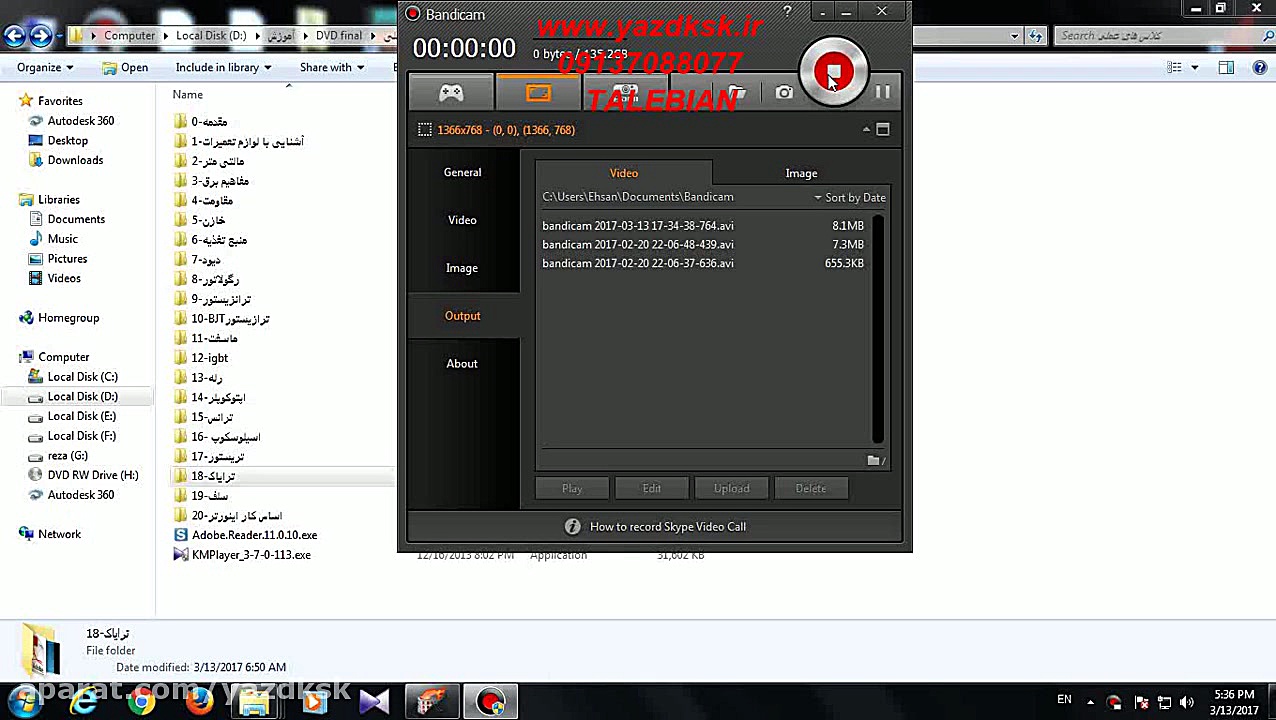The height and width of the screenshot is (720, 1276).
Task: Open the Documents library
Action: [x=76, y=219]
